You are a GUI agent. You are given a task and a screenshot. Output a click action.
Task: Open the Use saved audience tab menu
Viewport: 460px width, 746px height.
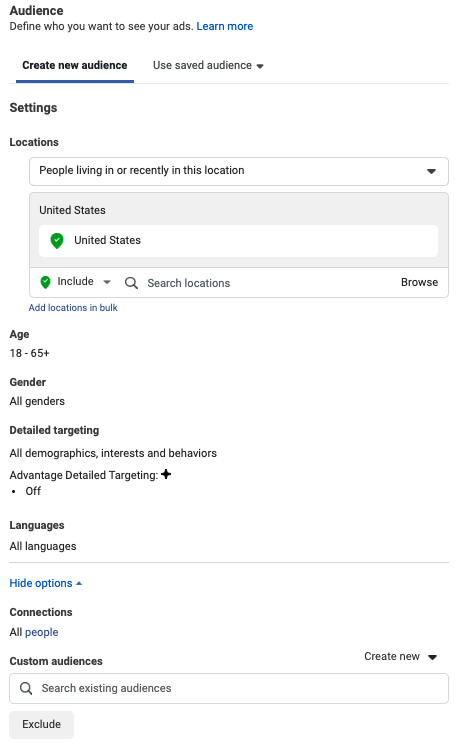click(x=208, y=66)
